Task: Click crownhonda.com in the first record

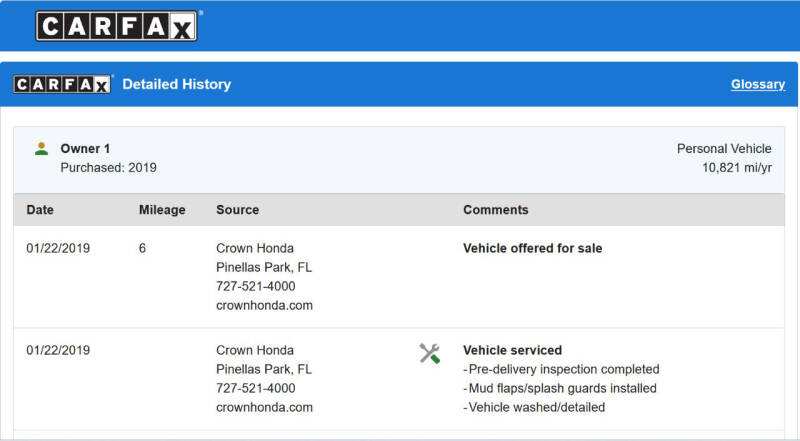Action: [264, 305]
